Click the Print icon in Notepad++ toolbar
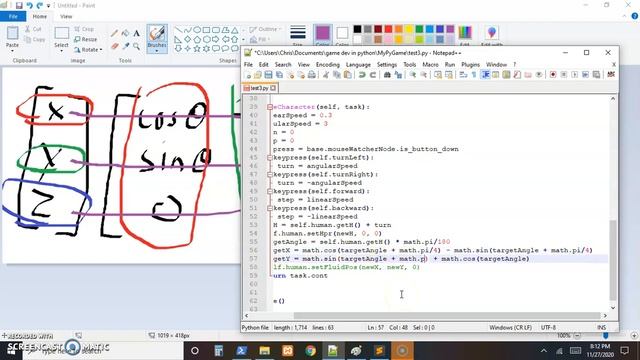This screenshot has height=360, width=640. [312, 75]
